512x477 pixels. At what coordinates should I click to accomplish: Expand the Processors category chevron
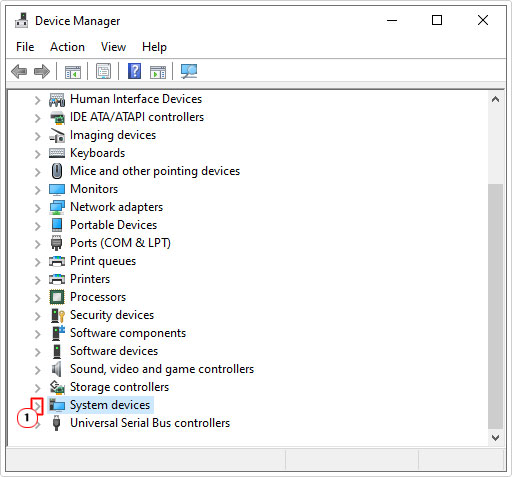[x=37, y=298]
